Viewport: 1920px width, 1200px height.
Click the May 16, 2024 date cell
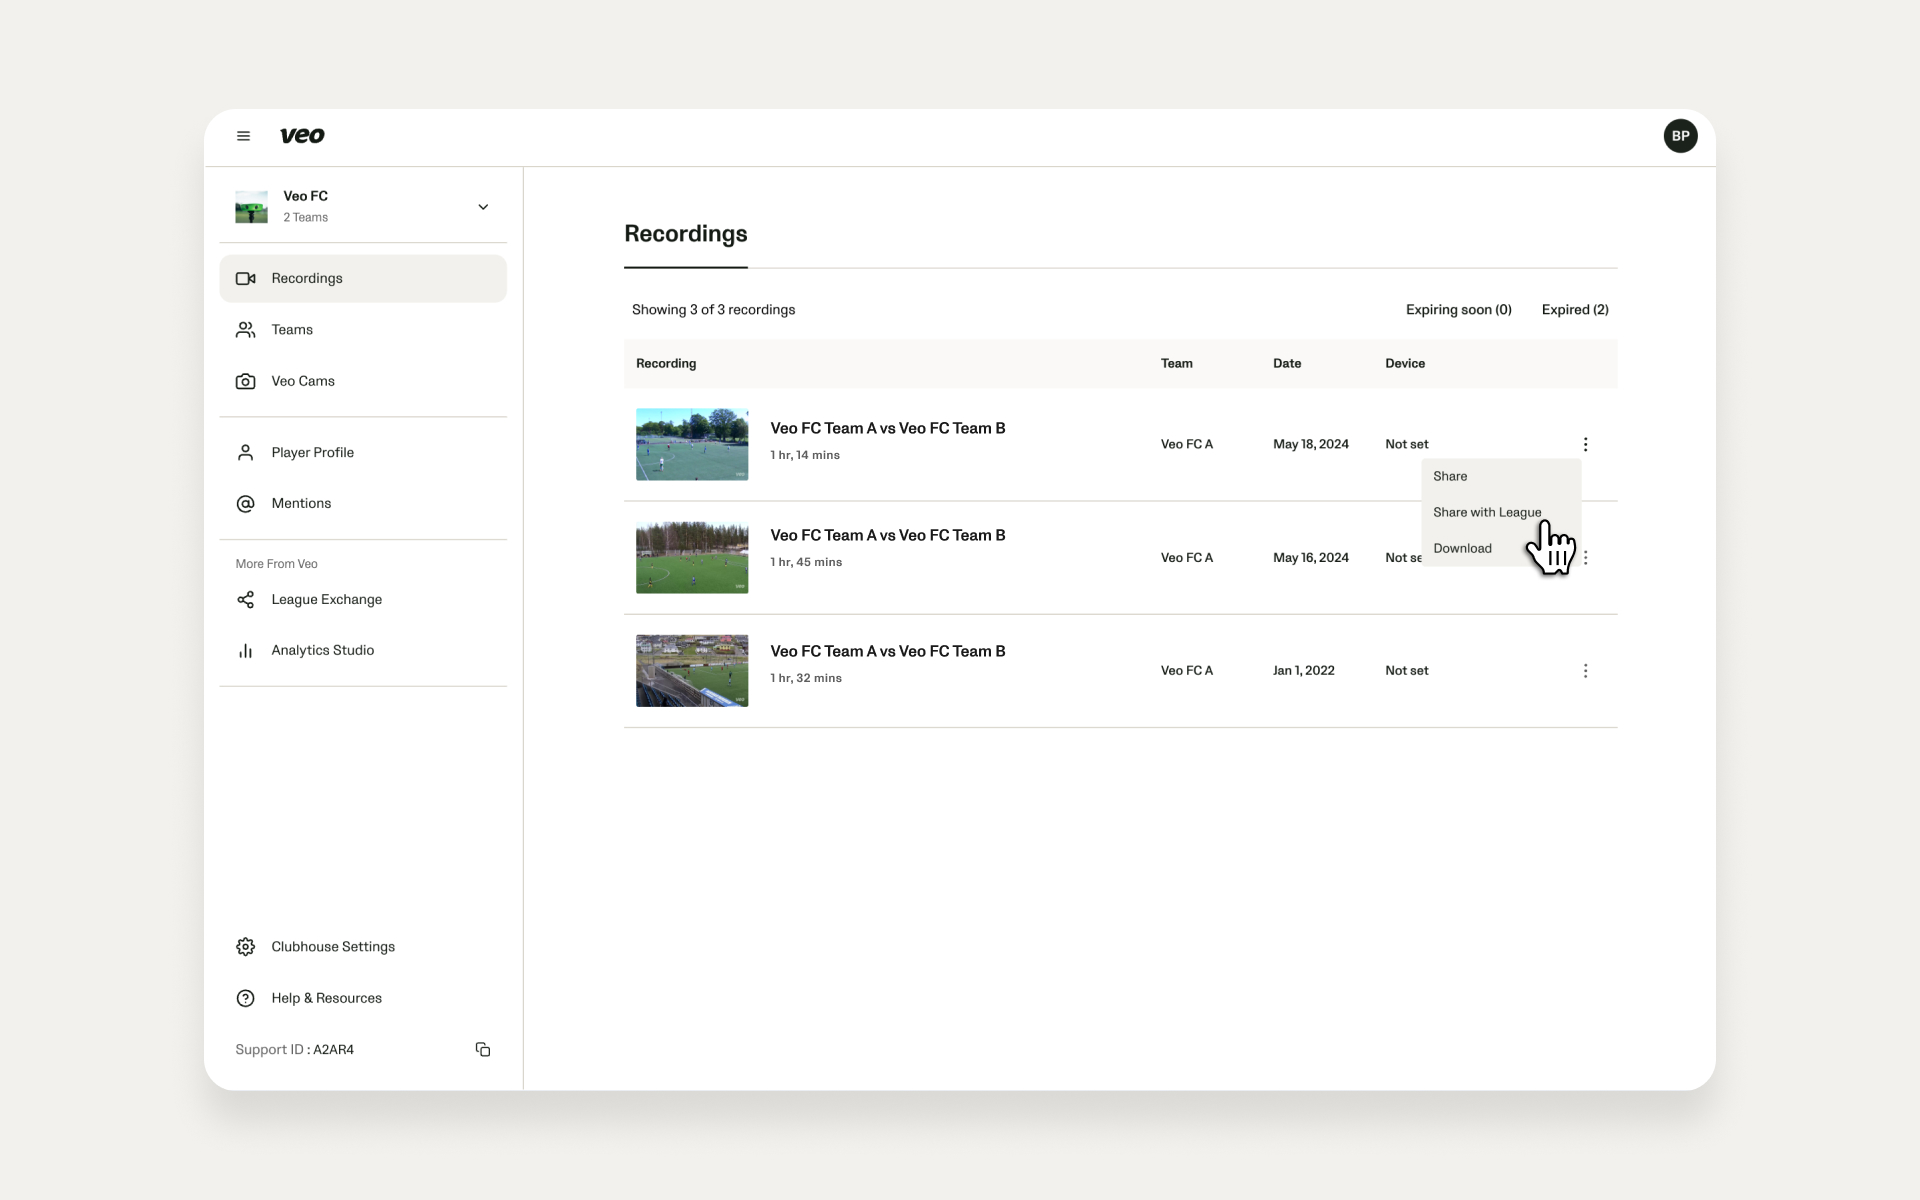point(1311,558)
